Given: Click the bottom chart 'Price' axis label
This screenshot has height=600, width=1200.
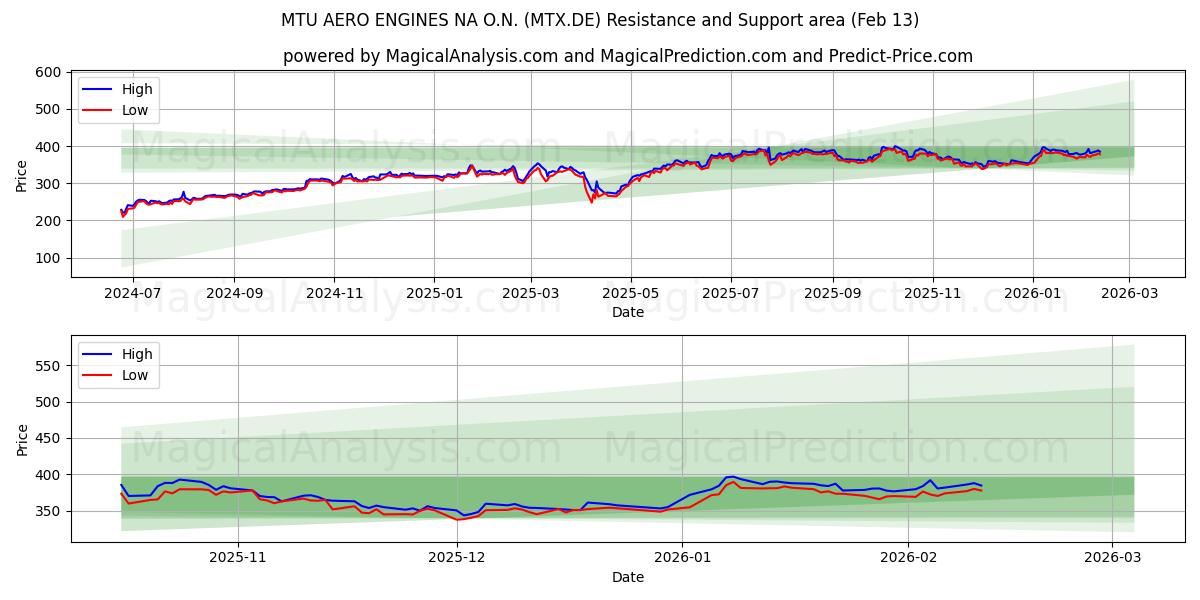Looking at the screenshot, I should point(22,438).
